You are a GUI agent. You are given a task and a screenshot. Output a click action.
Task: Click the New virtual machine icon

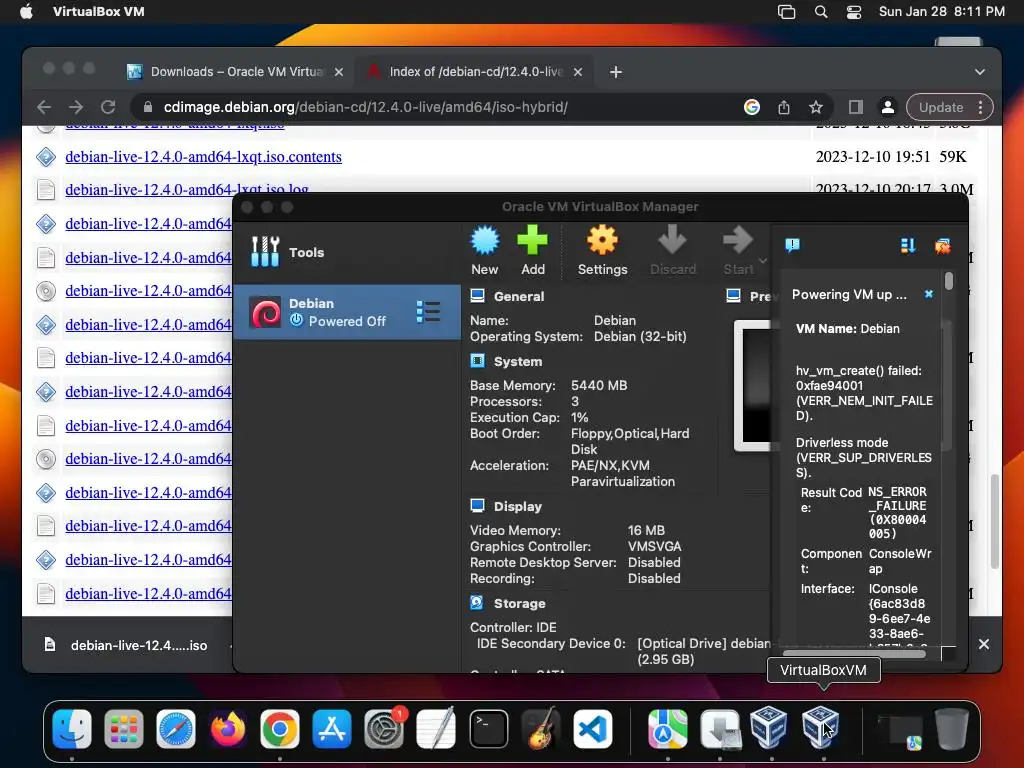tap(485, 240)
